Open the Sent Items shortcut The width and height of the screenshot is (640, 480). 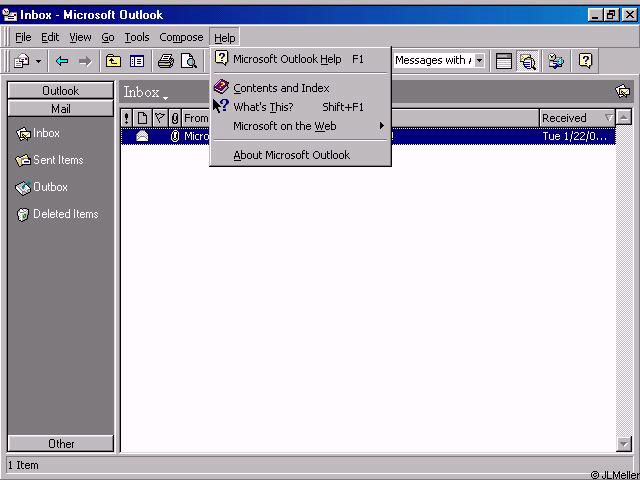(x=49, y=160)
